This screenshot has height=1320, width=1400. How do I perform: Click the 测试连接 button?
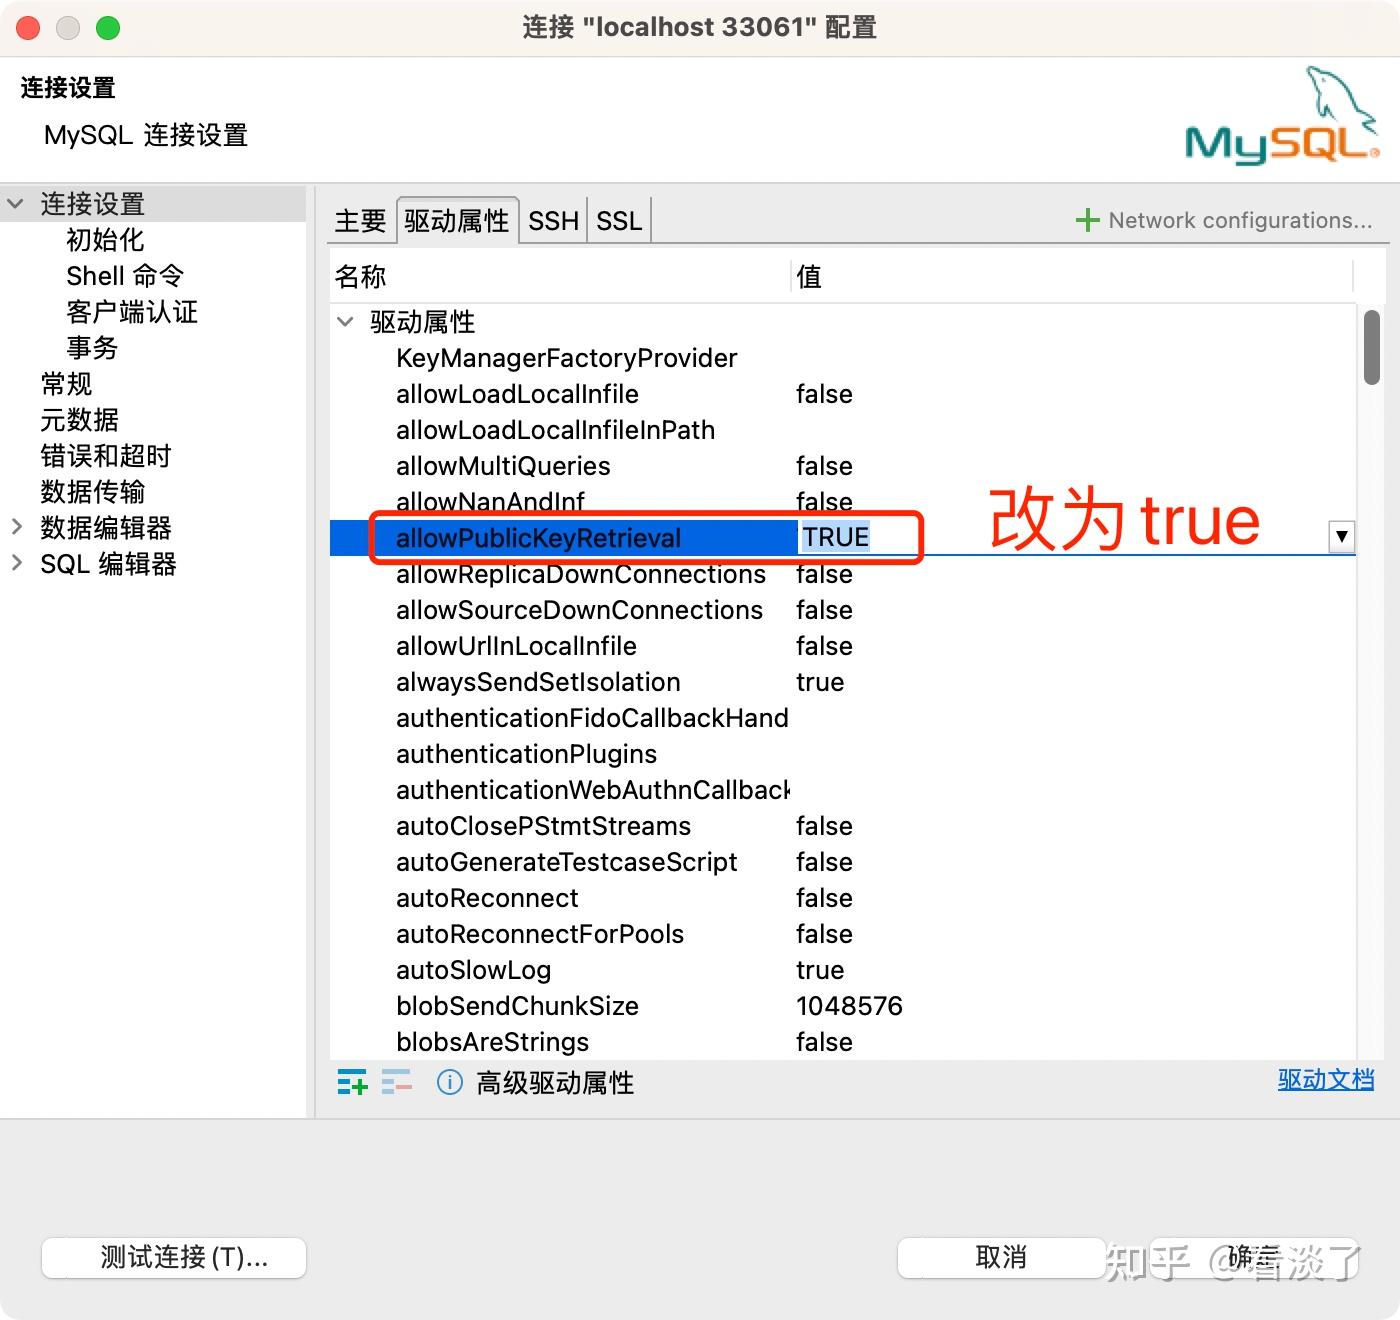point(173,1257)
